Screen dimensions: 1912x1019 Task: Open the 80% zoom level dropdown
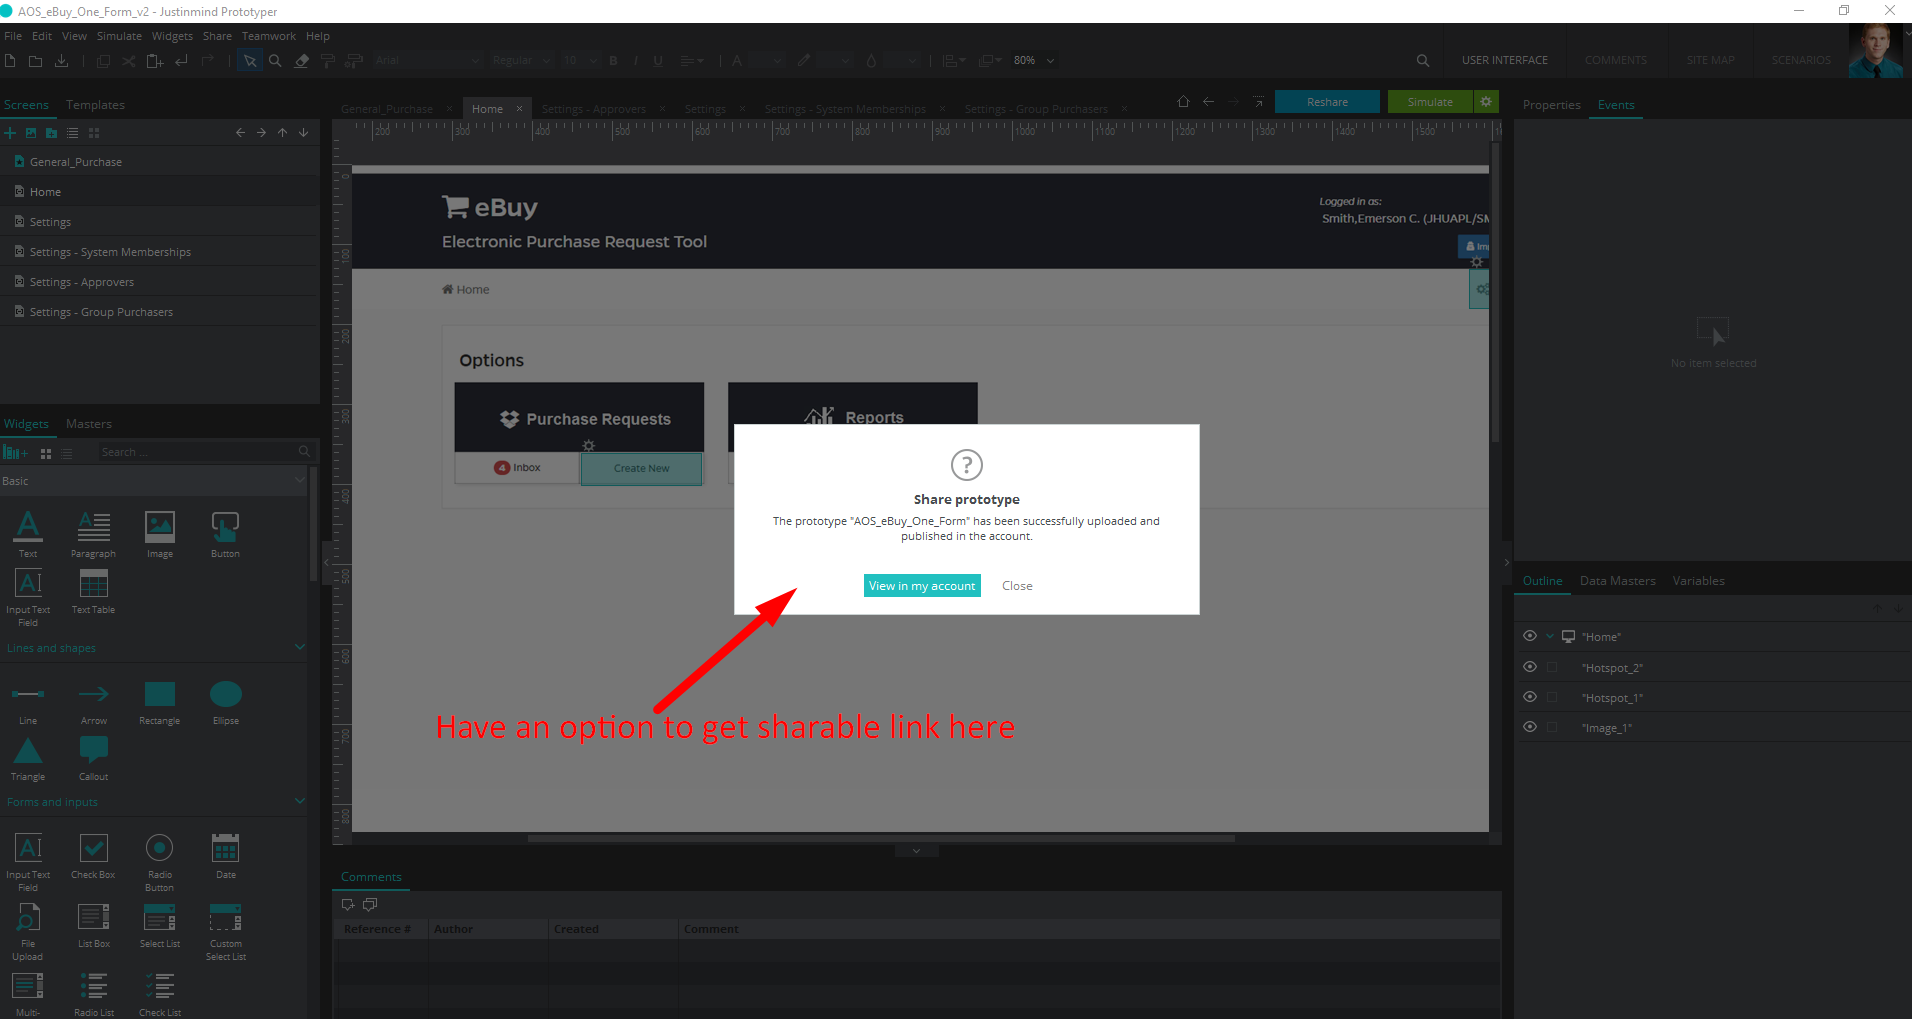1050,61
